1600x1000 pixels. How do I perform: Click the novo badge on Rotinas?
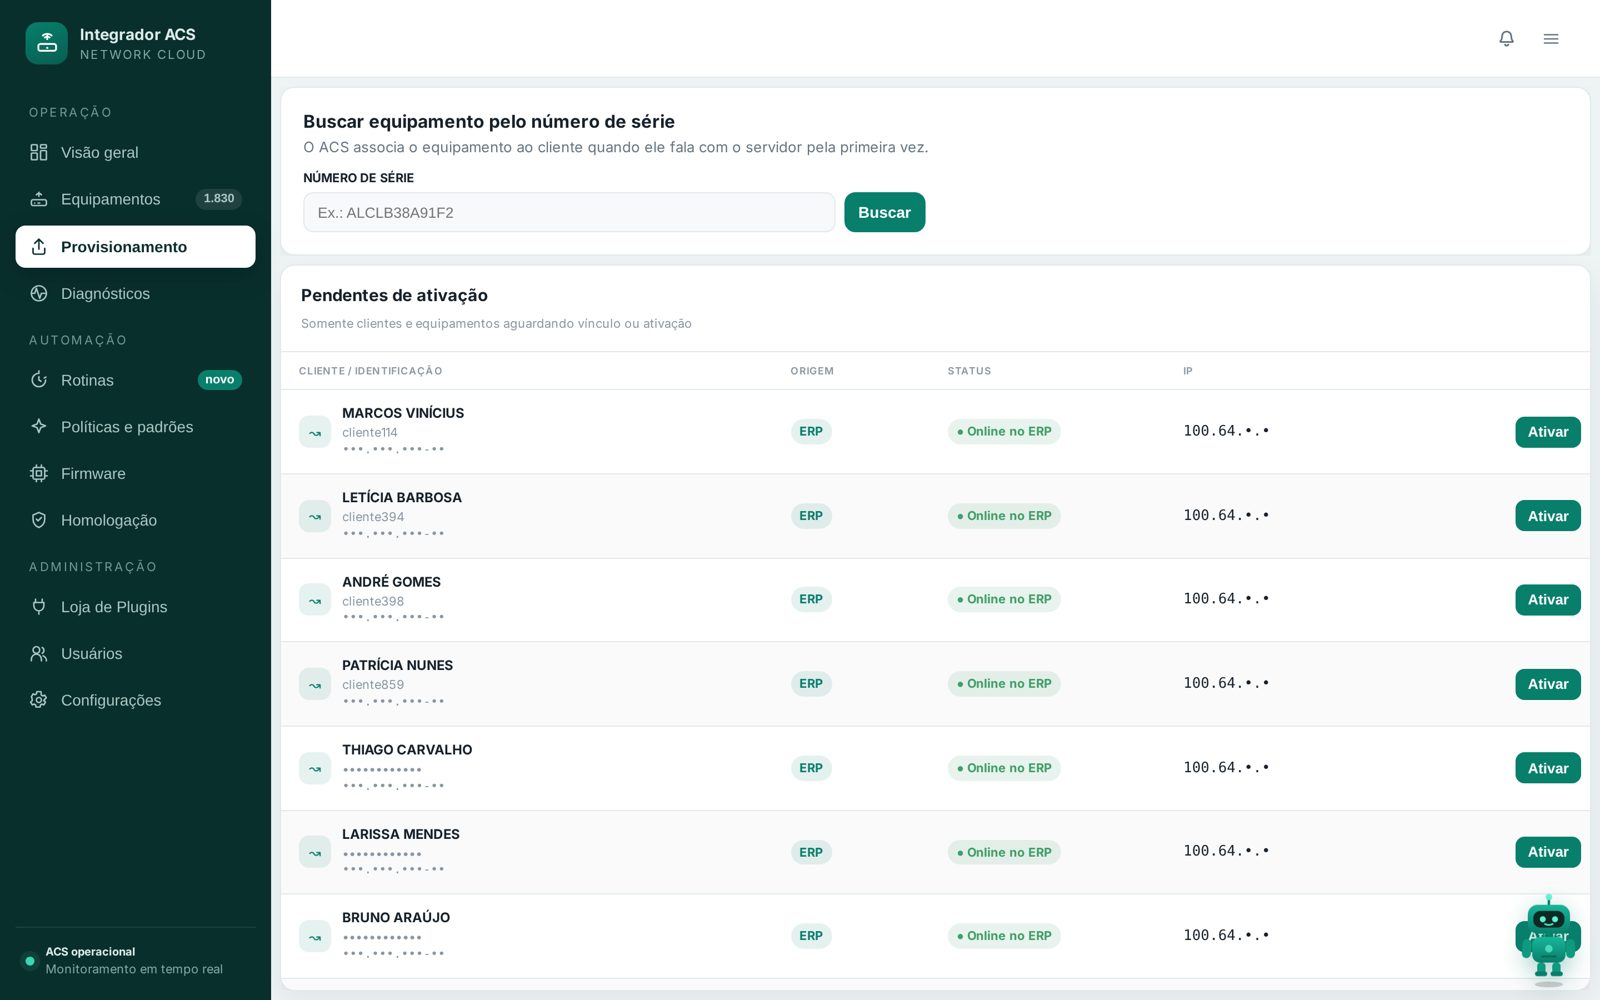point(220,380)
